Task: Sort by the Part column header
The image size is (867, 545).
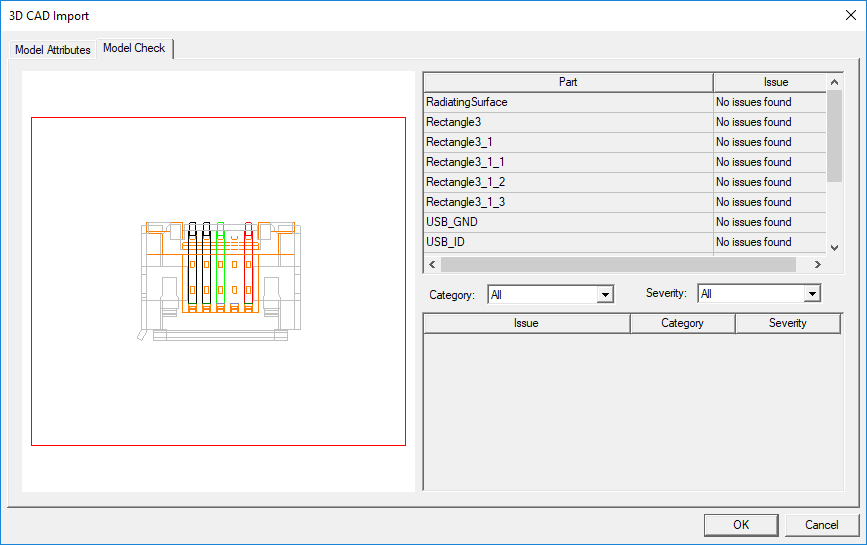Action: [567, 82]
